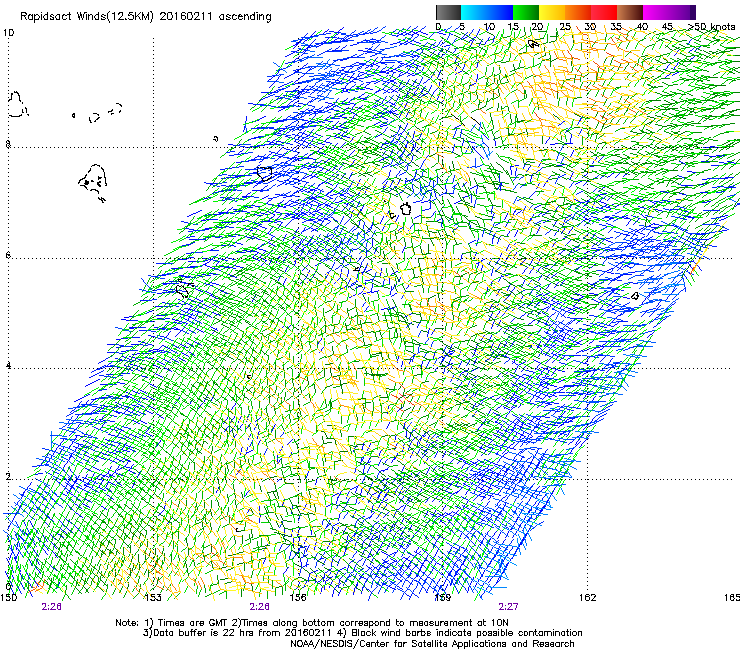Click the gray 0-5 knots legend swatch
The width and height of the screenshot is (740, 650).
448,12
